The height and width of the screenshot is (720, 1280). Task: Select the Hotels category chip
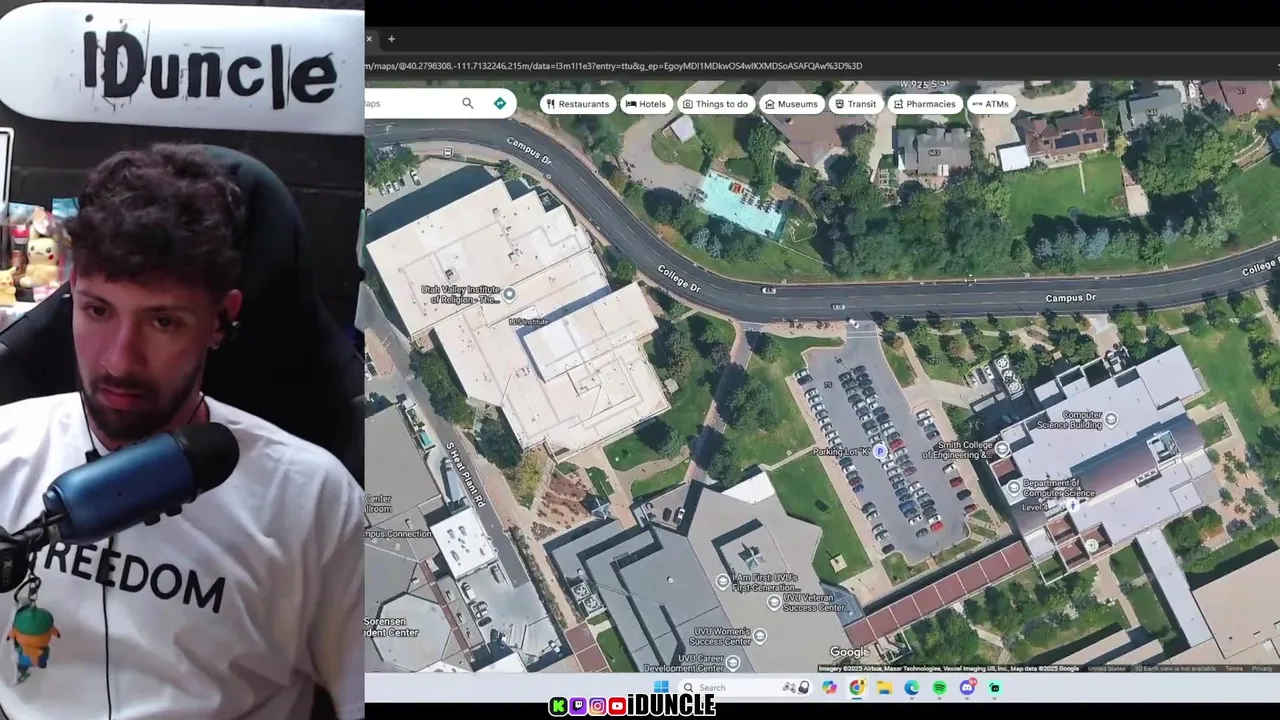click(645, 104)
